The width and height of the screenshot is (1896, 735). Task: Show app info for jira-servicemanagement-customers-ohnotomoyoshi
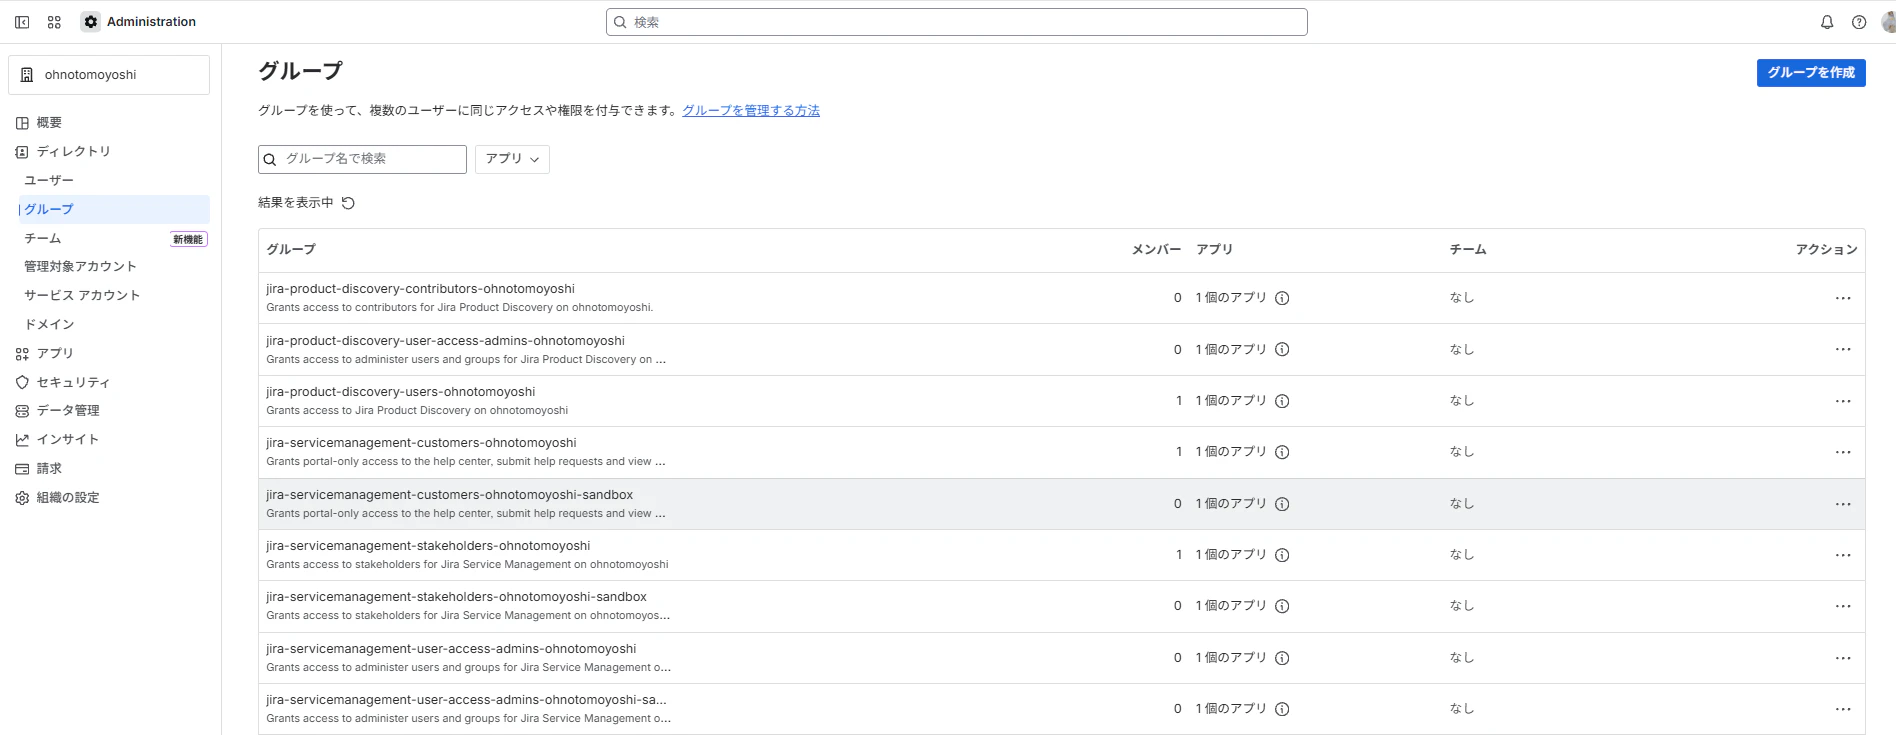[x=1282, y=452]
